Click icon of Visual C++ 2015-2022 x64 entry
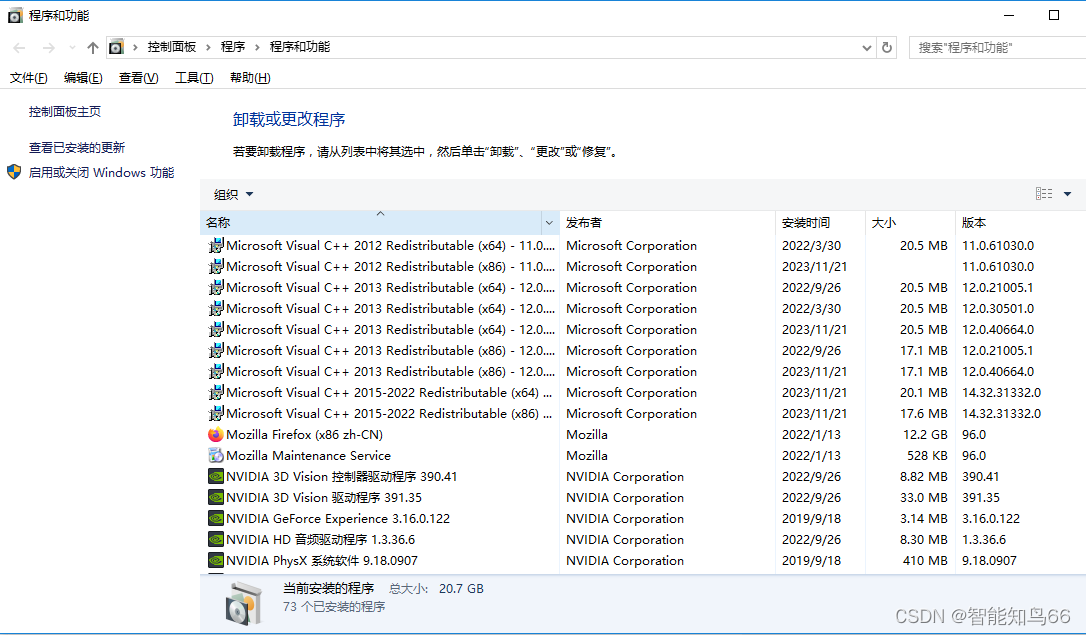The height and width of the screenshot is (635, 1086). point(215,393)
